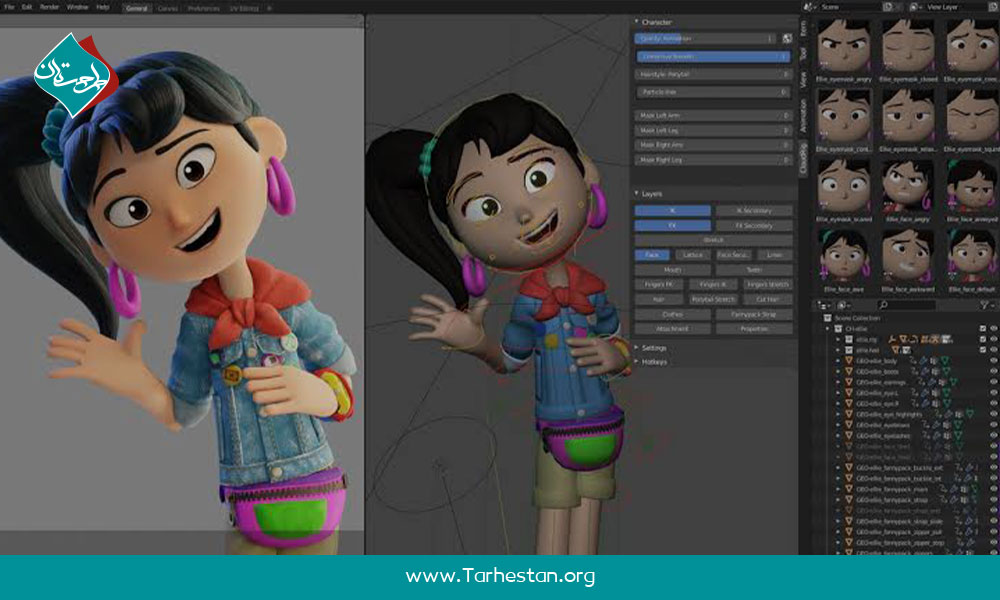Expand the Hotkeys panel

tap(636, 362)
